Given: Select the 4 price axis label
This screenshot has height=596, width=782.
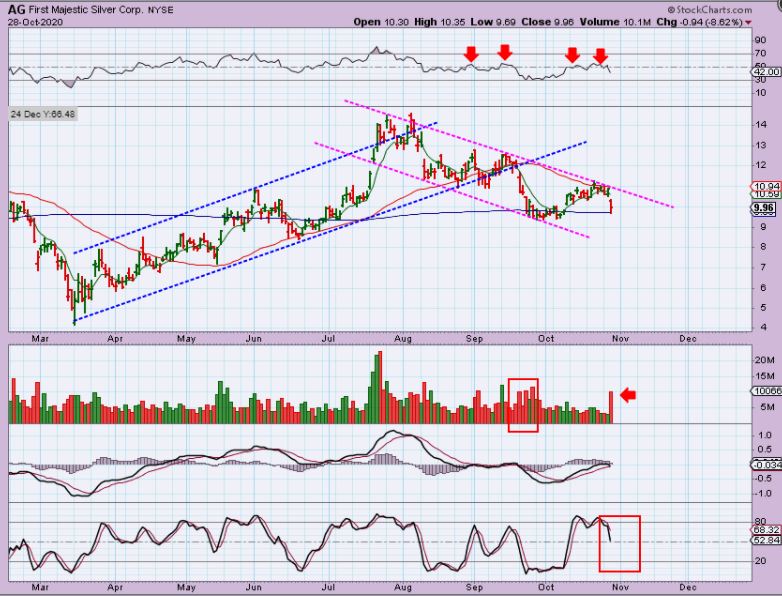Looking at the screenshot, I should (x=764, y=328).
